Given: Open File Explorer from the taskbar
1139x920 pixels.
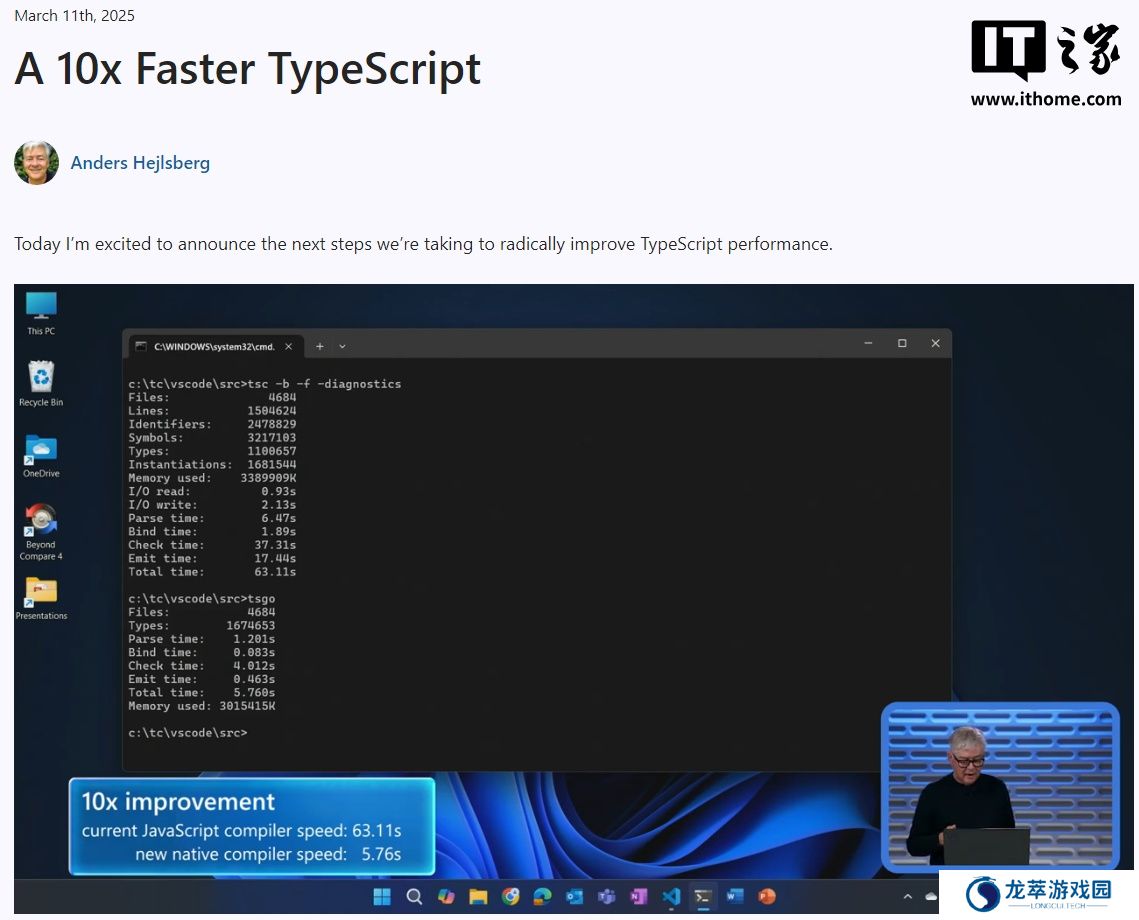Looking at the screenshot, I should tap(478, 896).
